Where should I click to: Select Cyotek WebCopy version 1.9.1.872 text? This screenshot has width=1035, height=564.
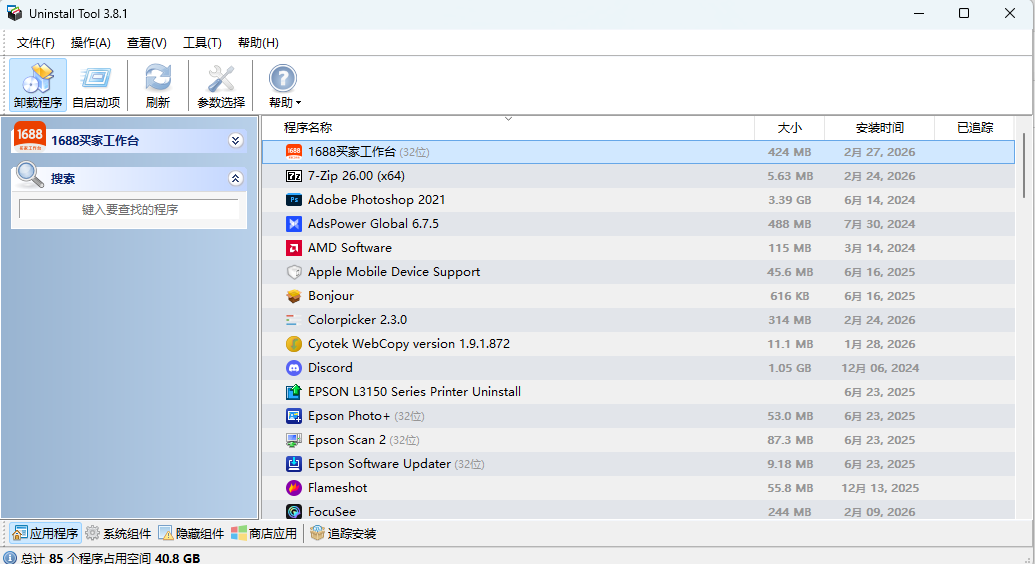(x=409, y=344)
